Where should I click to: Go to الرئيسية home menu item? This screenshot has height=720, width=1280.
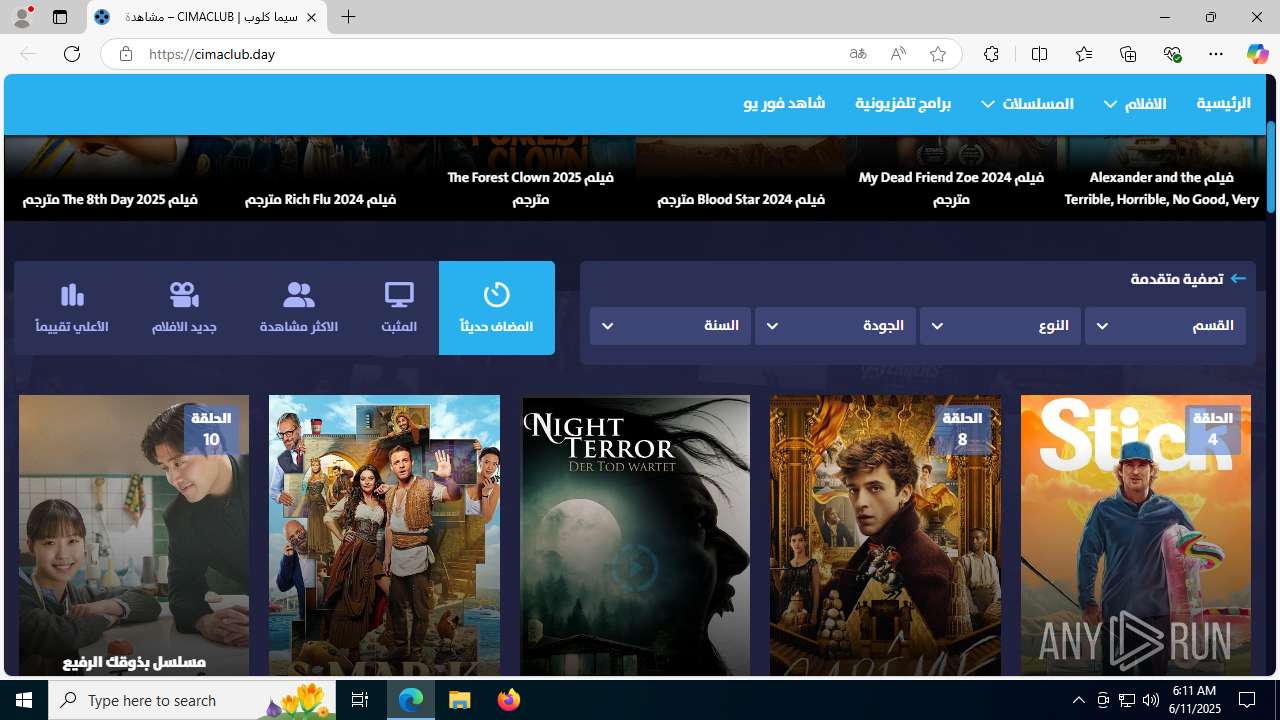[1223, 104]
